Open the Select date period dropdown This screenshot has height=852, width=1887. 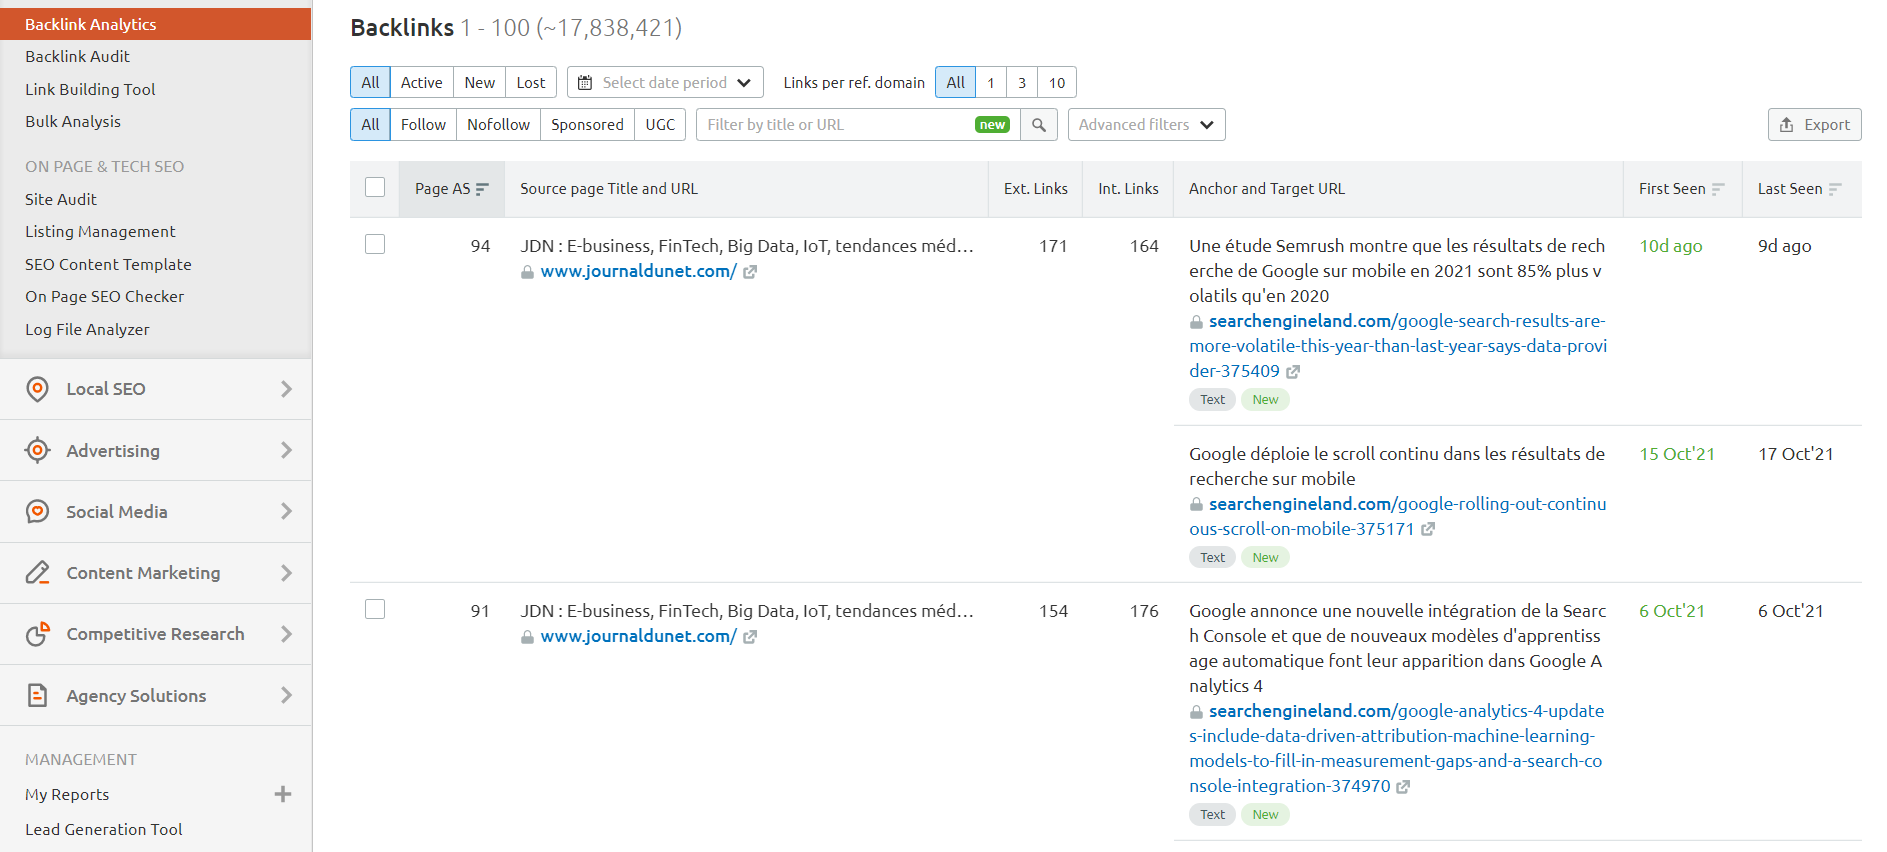pos(665,83)
